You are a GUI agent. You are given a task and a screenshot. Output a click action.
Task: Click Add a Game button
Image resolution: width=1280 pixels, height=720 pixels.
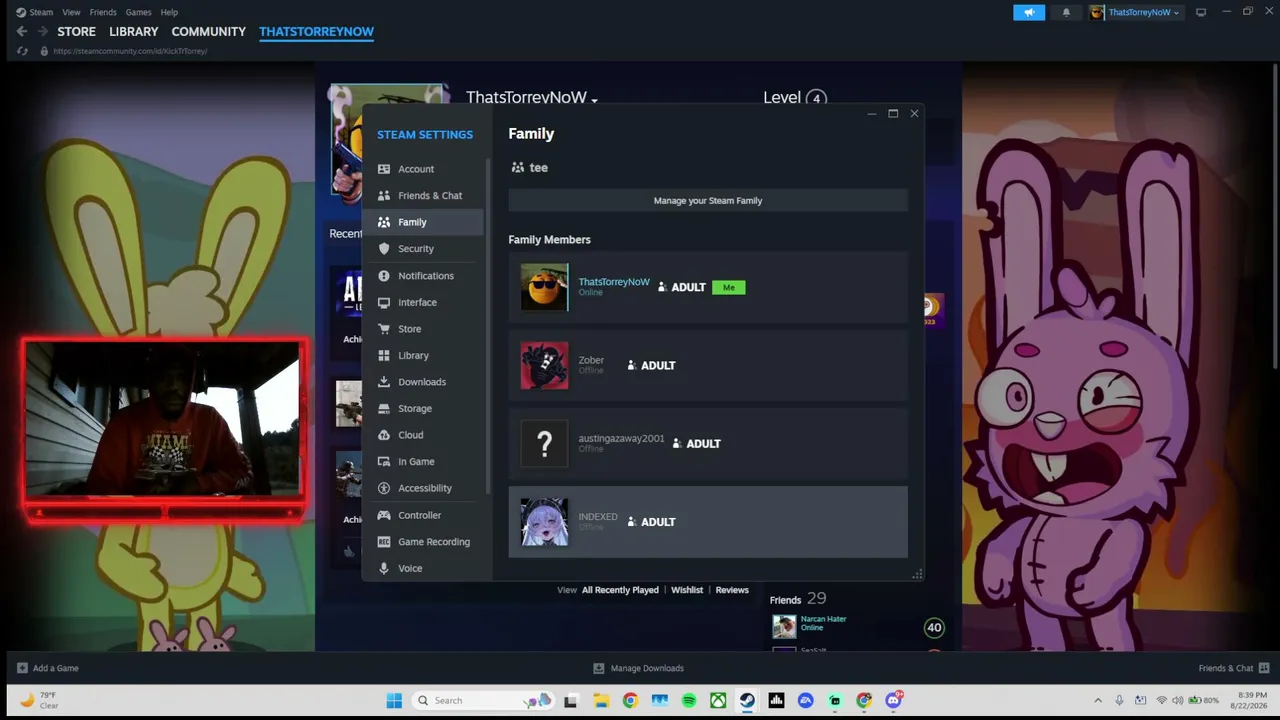pos(48,668)
